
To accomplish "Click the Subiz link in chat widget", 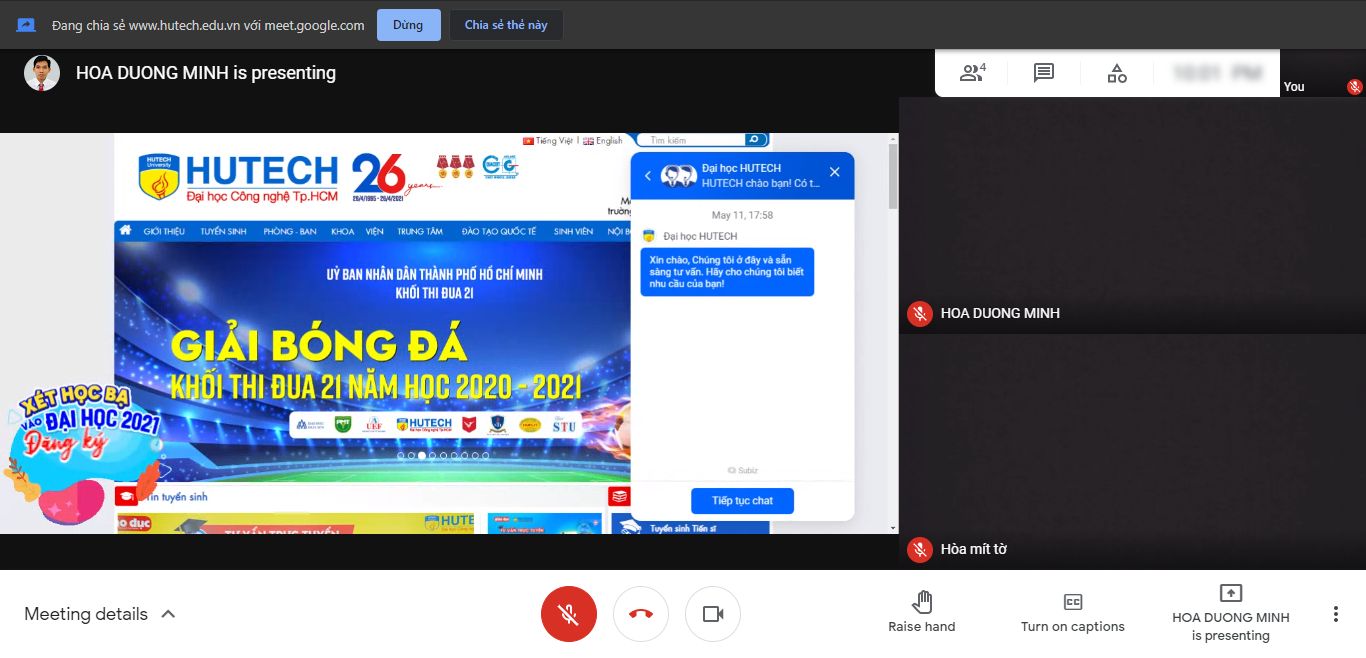I will pos(743,470).
